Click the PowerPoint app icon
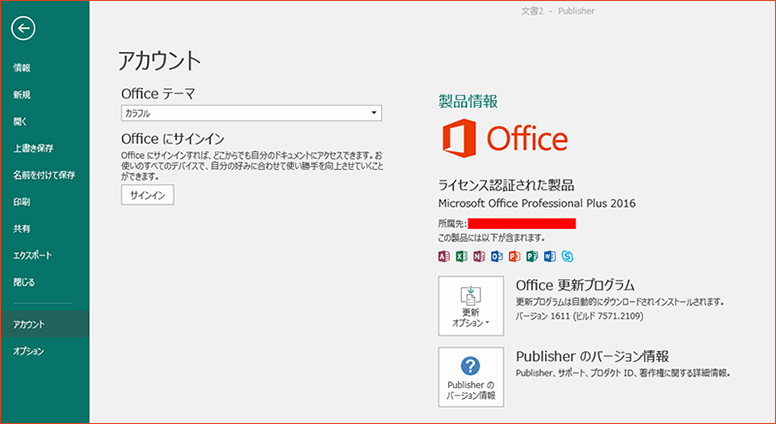776x424 pixels. pyautogui.click(x=515, y=256)
